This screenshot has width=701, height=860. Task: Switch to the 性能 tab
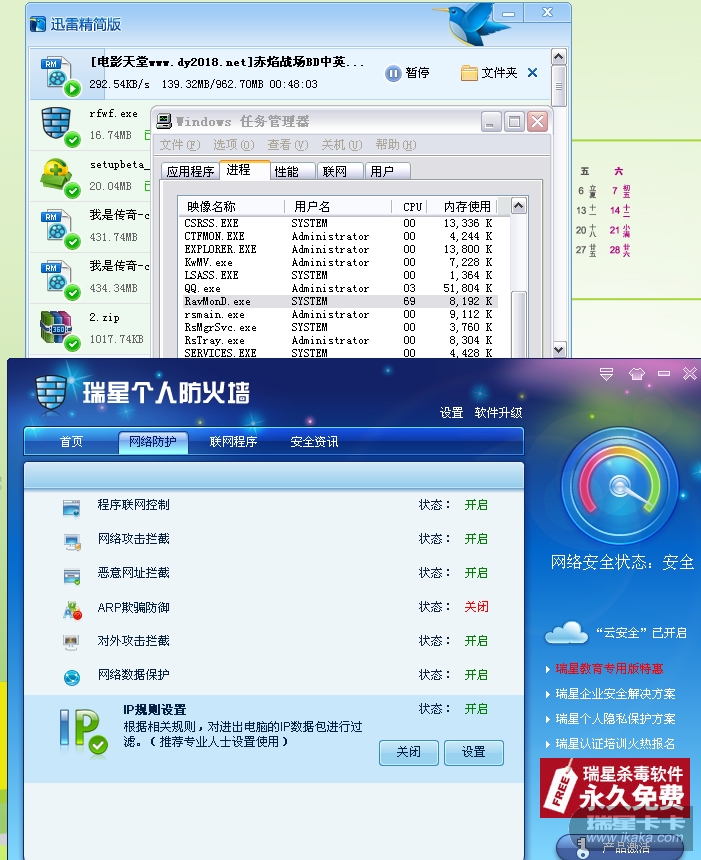293,172
